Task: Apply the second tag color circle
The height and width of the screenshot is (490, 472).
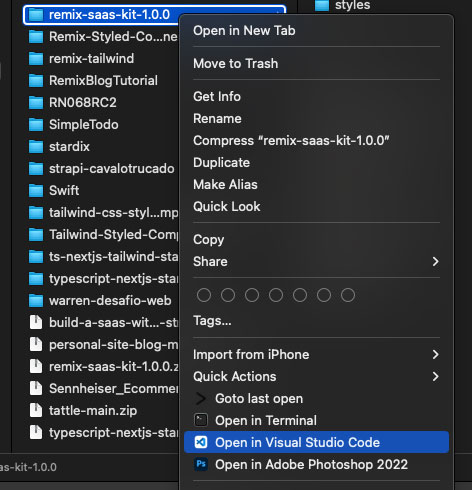Action: click(228, 295)
